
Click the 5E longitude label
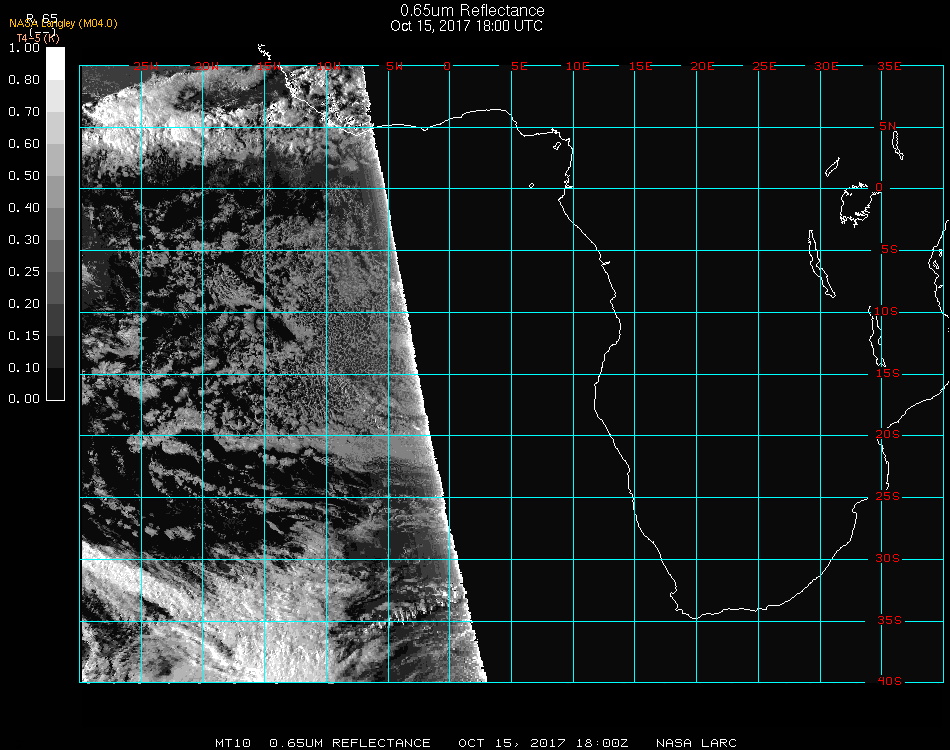pyautogui.click(x=519, y=66)
